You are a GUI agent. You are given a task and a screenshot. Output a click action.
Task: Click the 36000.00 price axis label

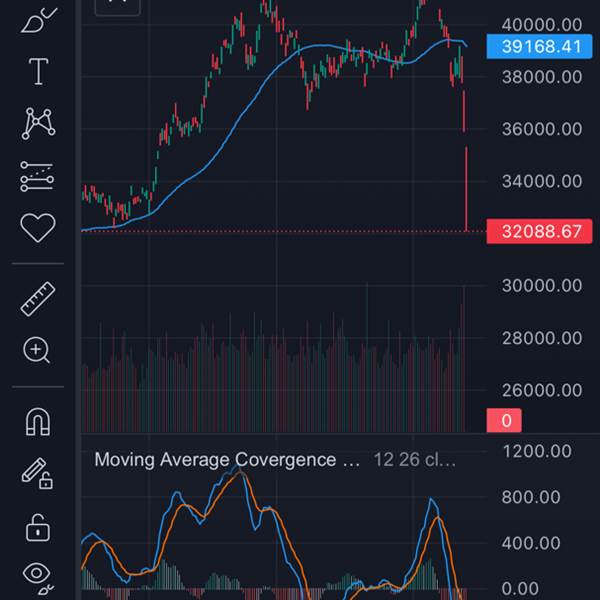click(x=542, y=129)
